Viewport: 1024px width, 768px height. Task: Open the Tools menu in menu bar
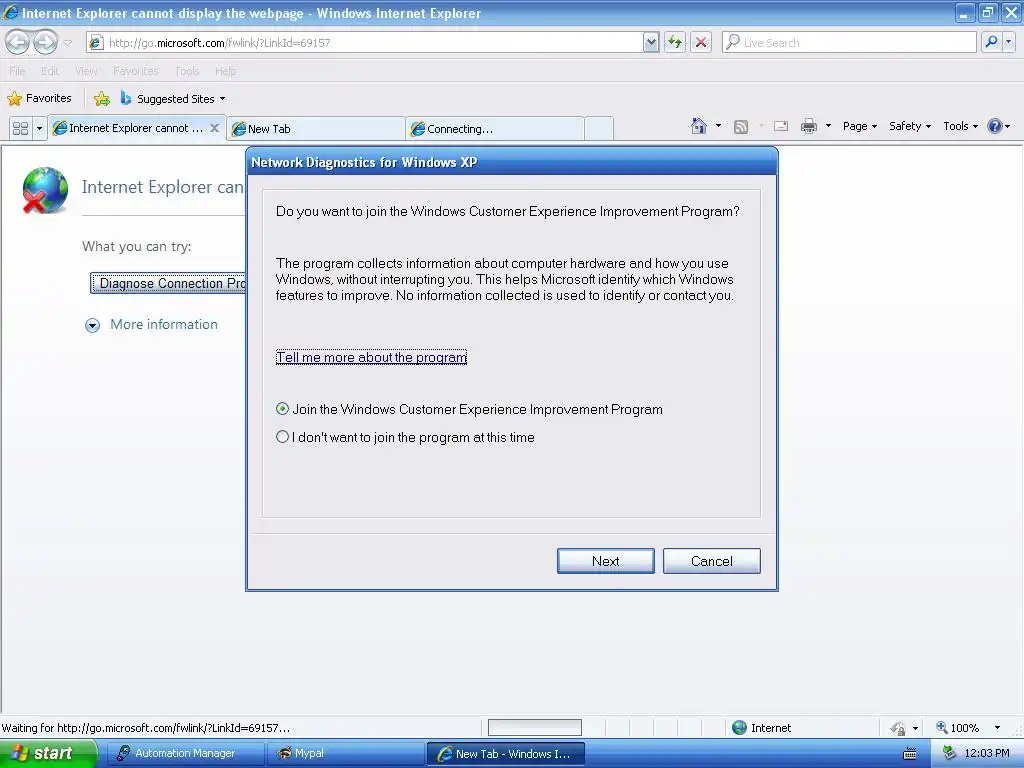(187, 71)
